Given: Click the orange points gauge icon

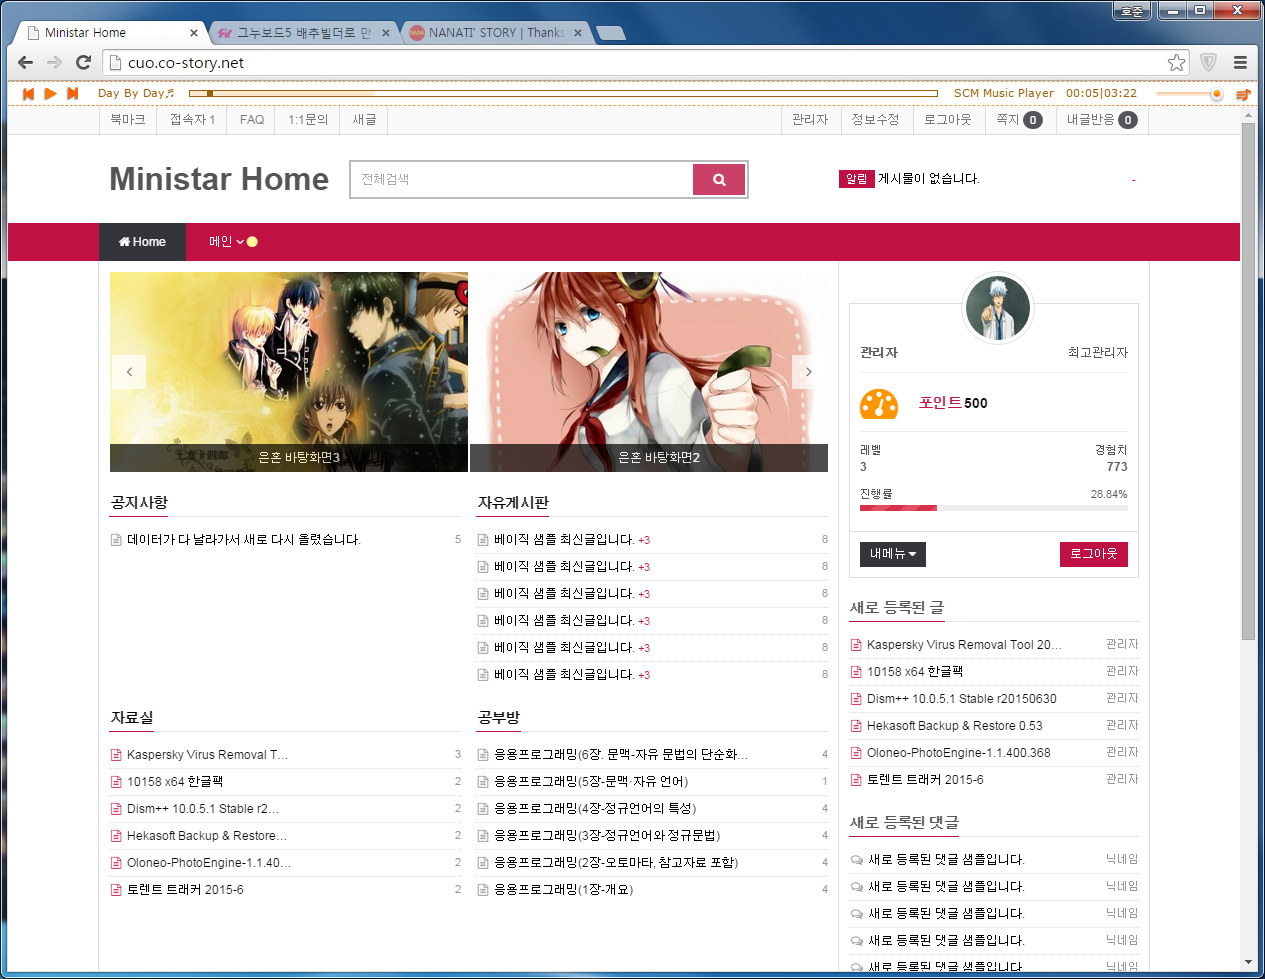Looking at the screenshot, I should 879,403.
